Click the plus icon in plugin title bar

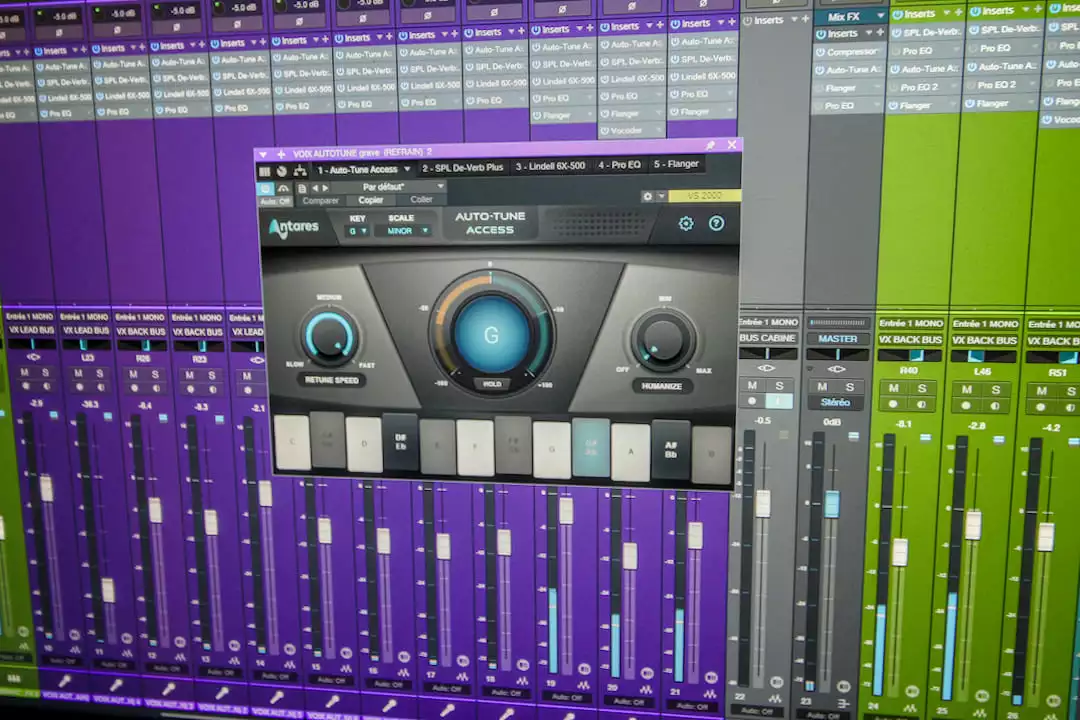[x=281, y=154]
